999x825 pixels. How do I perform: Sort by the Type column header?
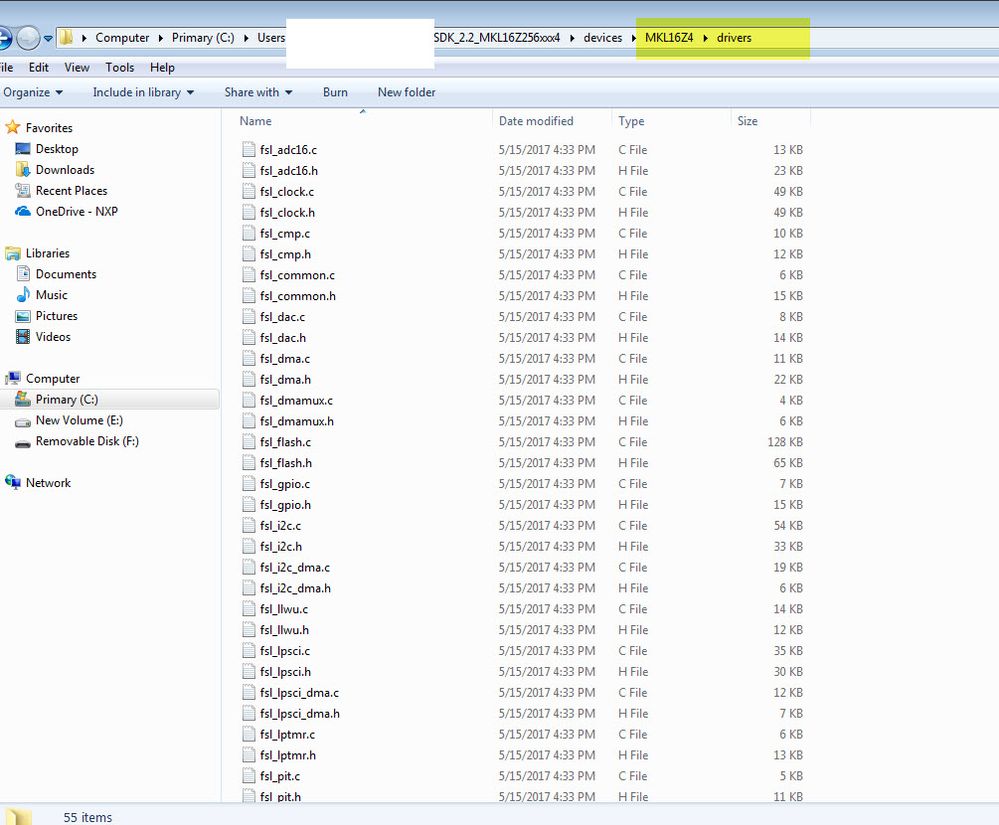pyautogui.click(x=631, y=121)
